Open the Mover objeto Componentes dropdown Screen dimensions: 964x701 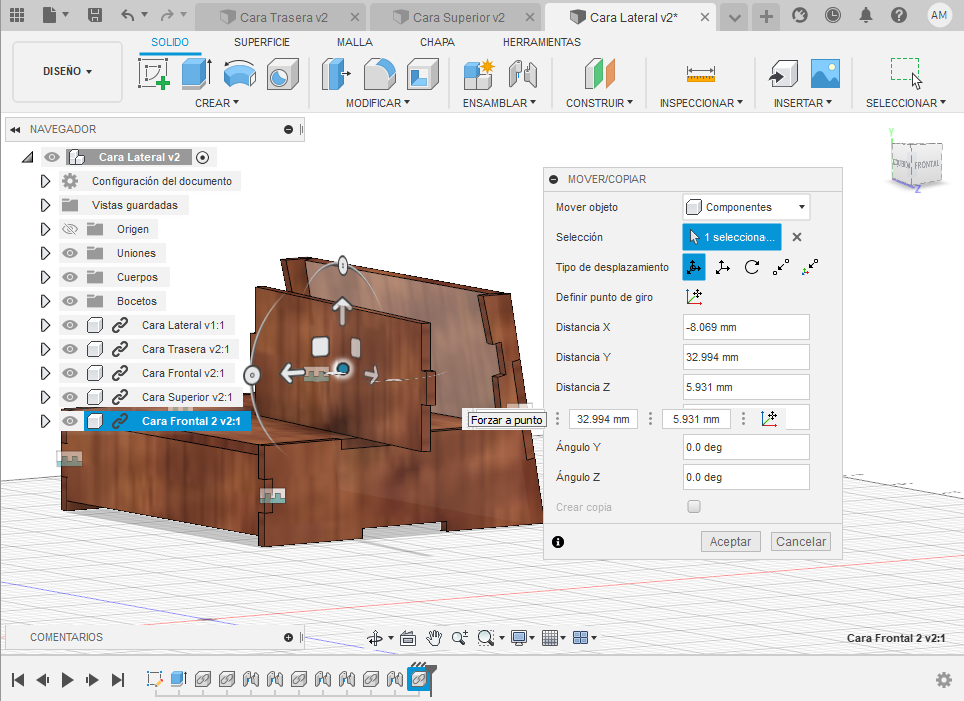(746, 207)
